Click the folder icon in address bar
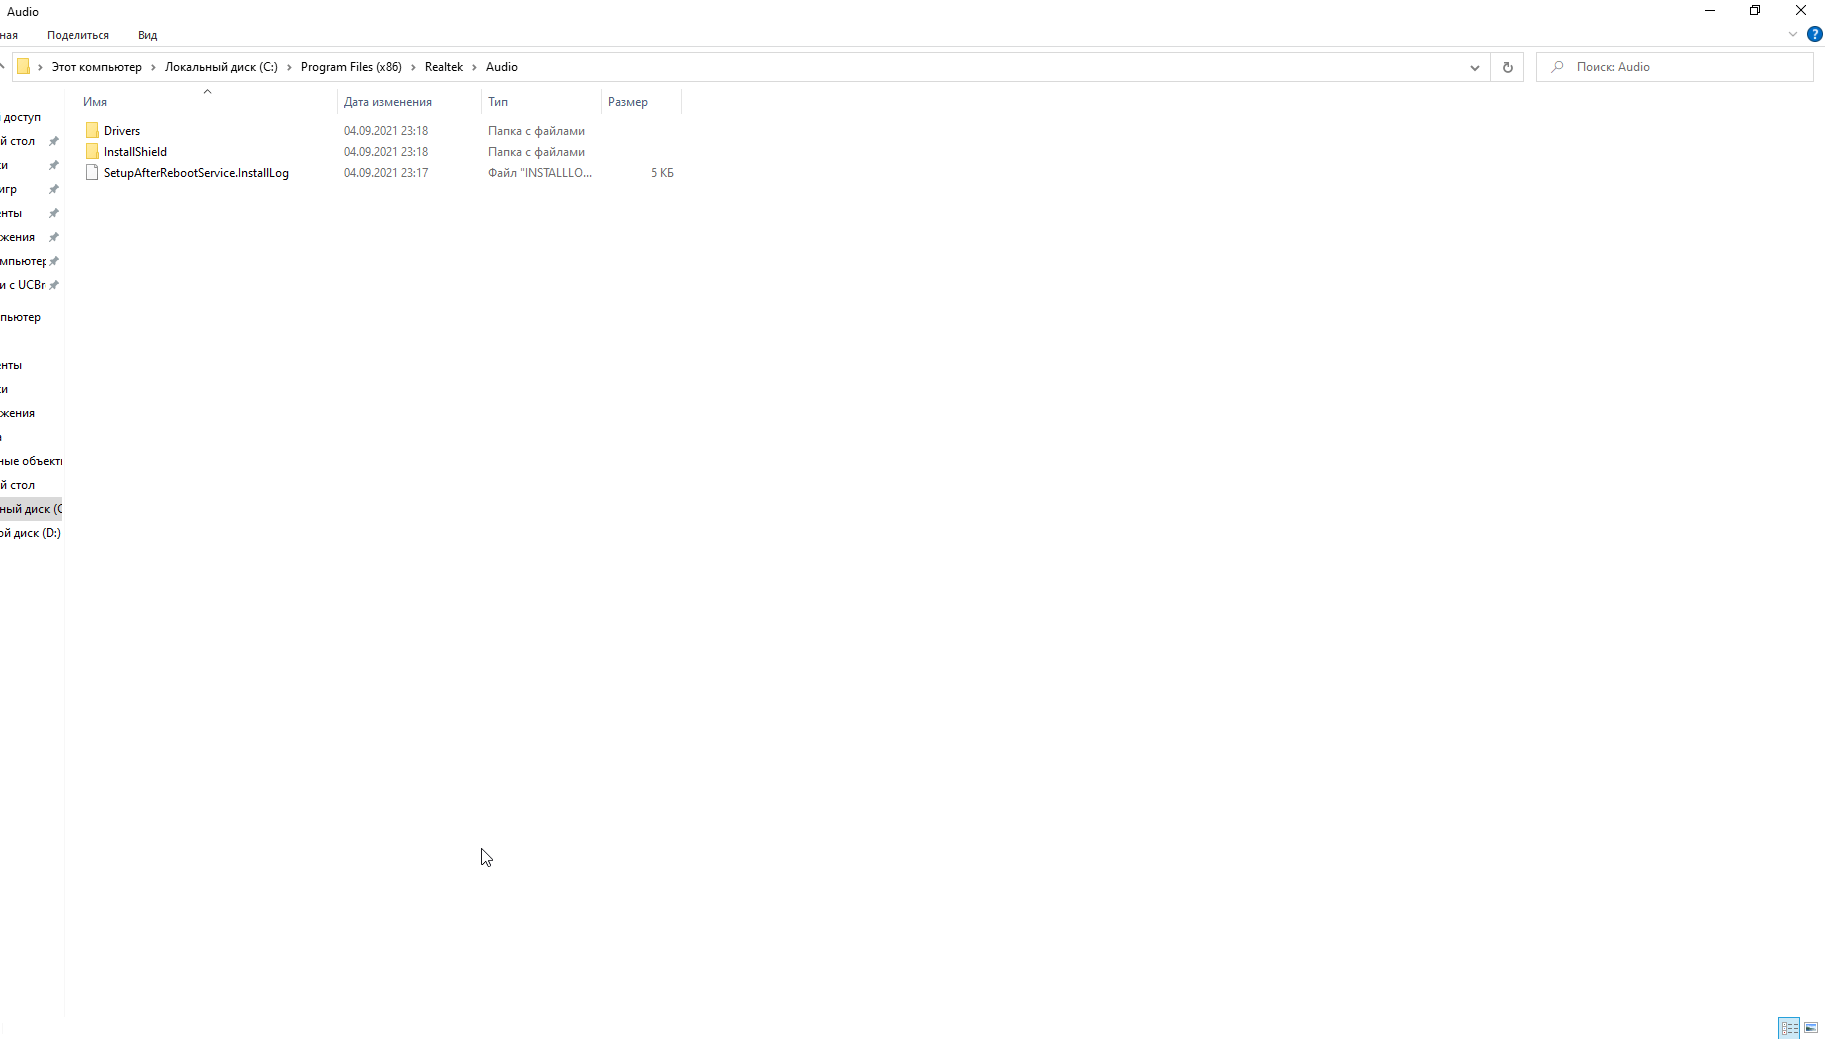This screenshot has height=1039, width=1825. point(23,67)
